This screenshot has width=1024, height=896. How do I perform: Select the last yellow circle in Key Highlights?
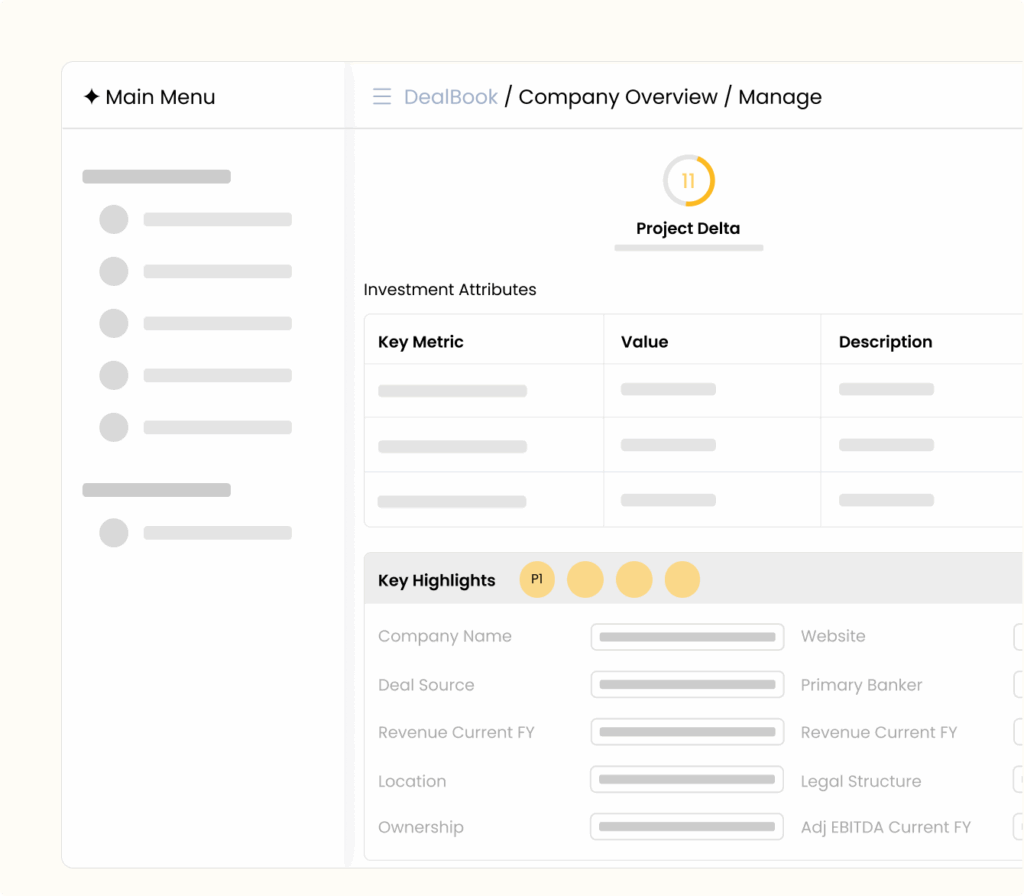coord(682,580)
